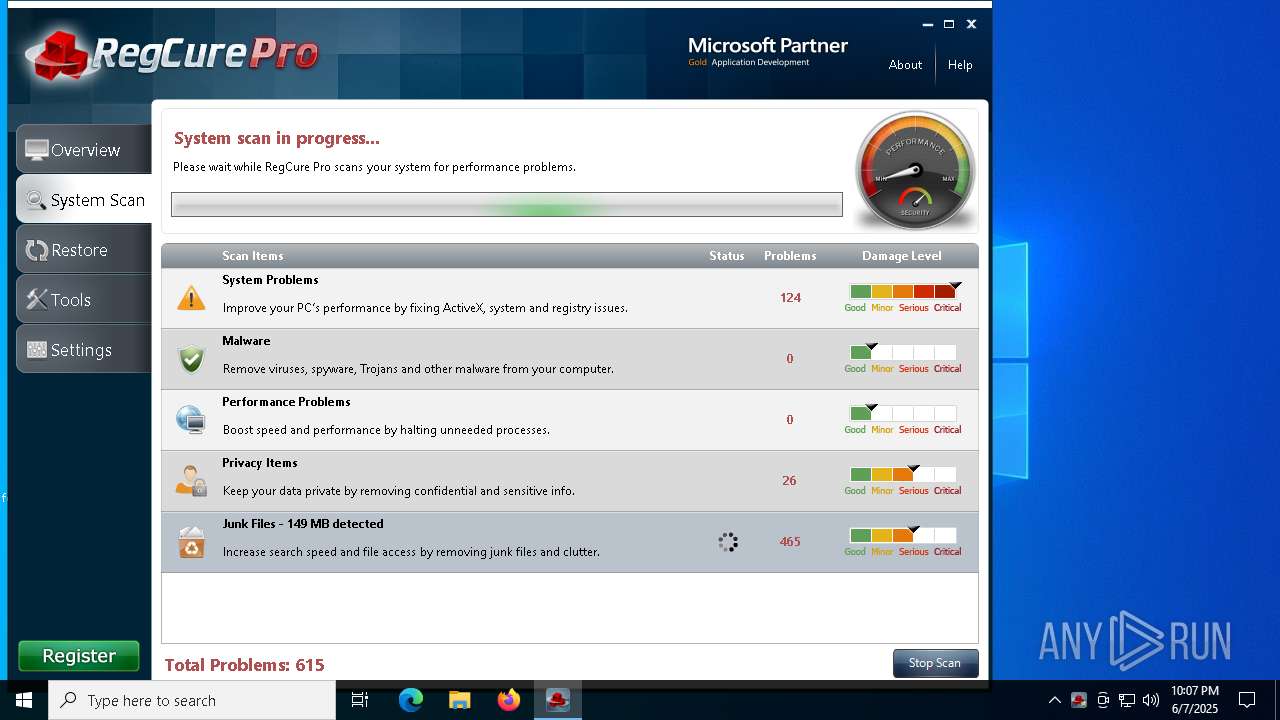Open the notification center
This screenshot has height=720, width=1280.
[1247, 700]
